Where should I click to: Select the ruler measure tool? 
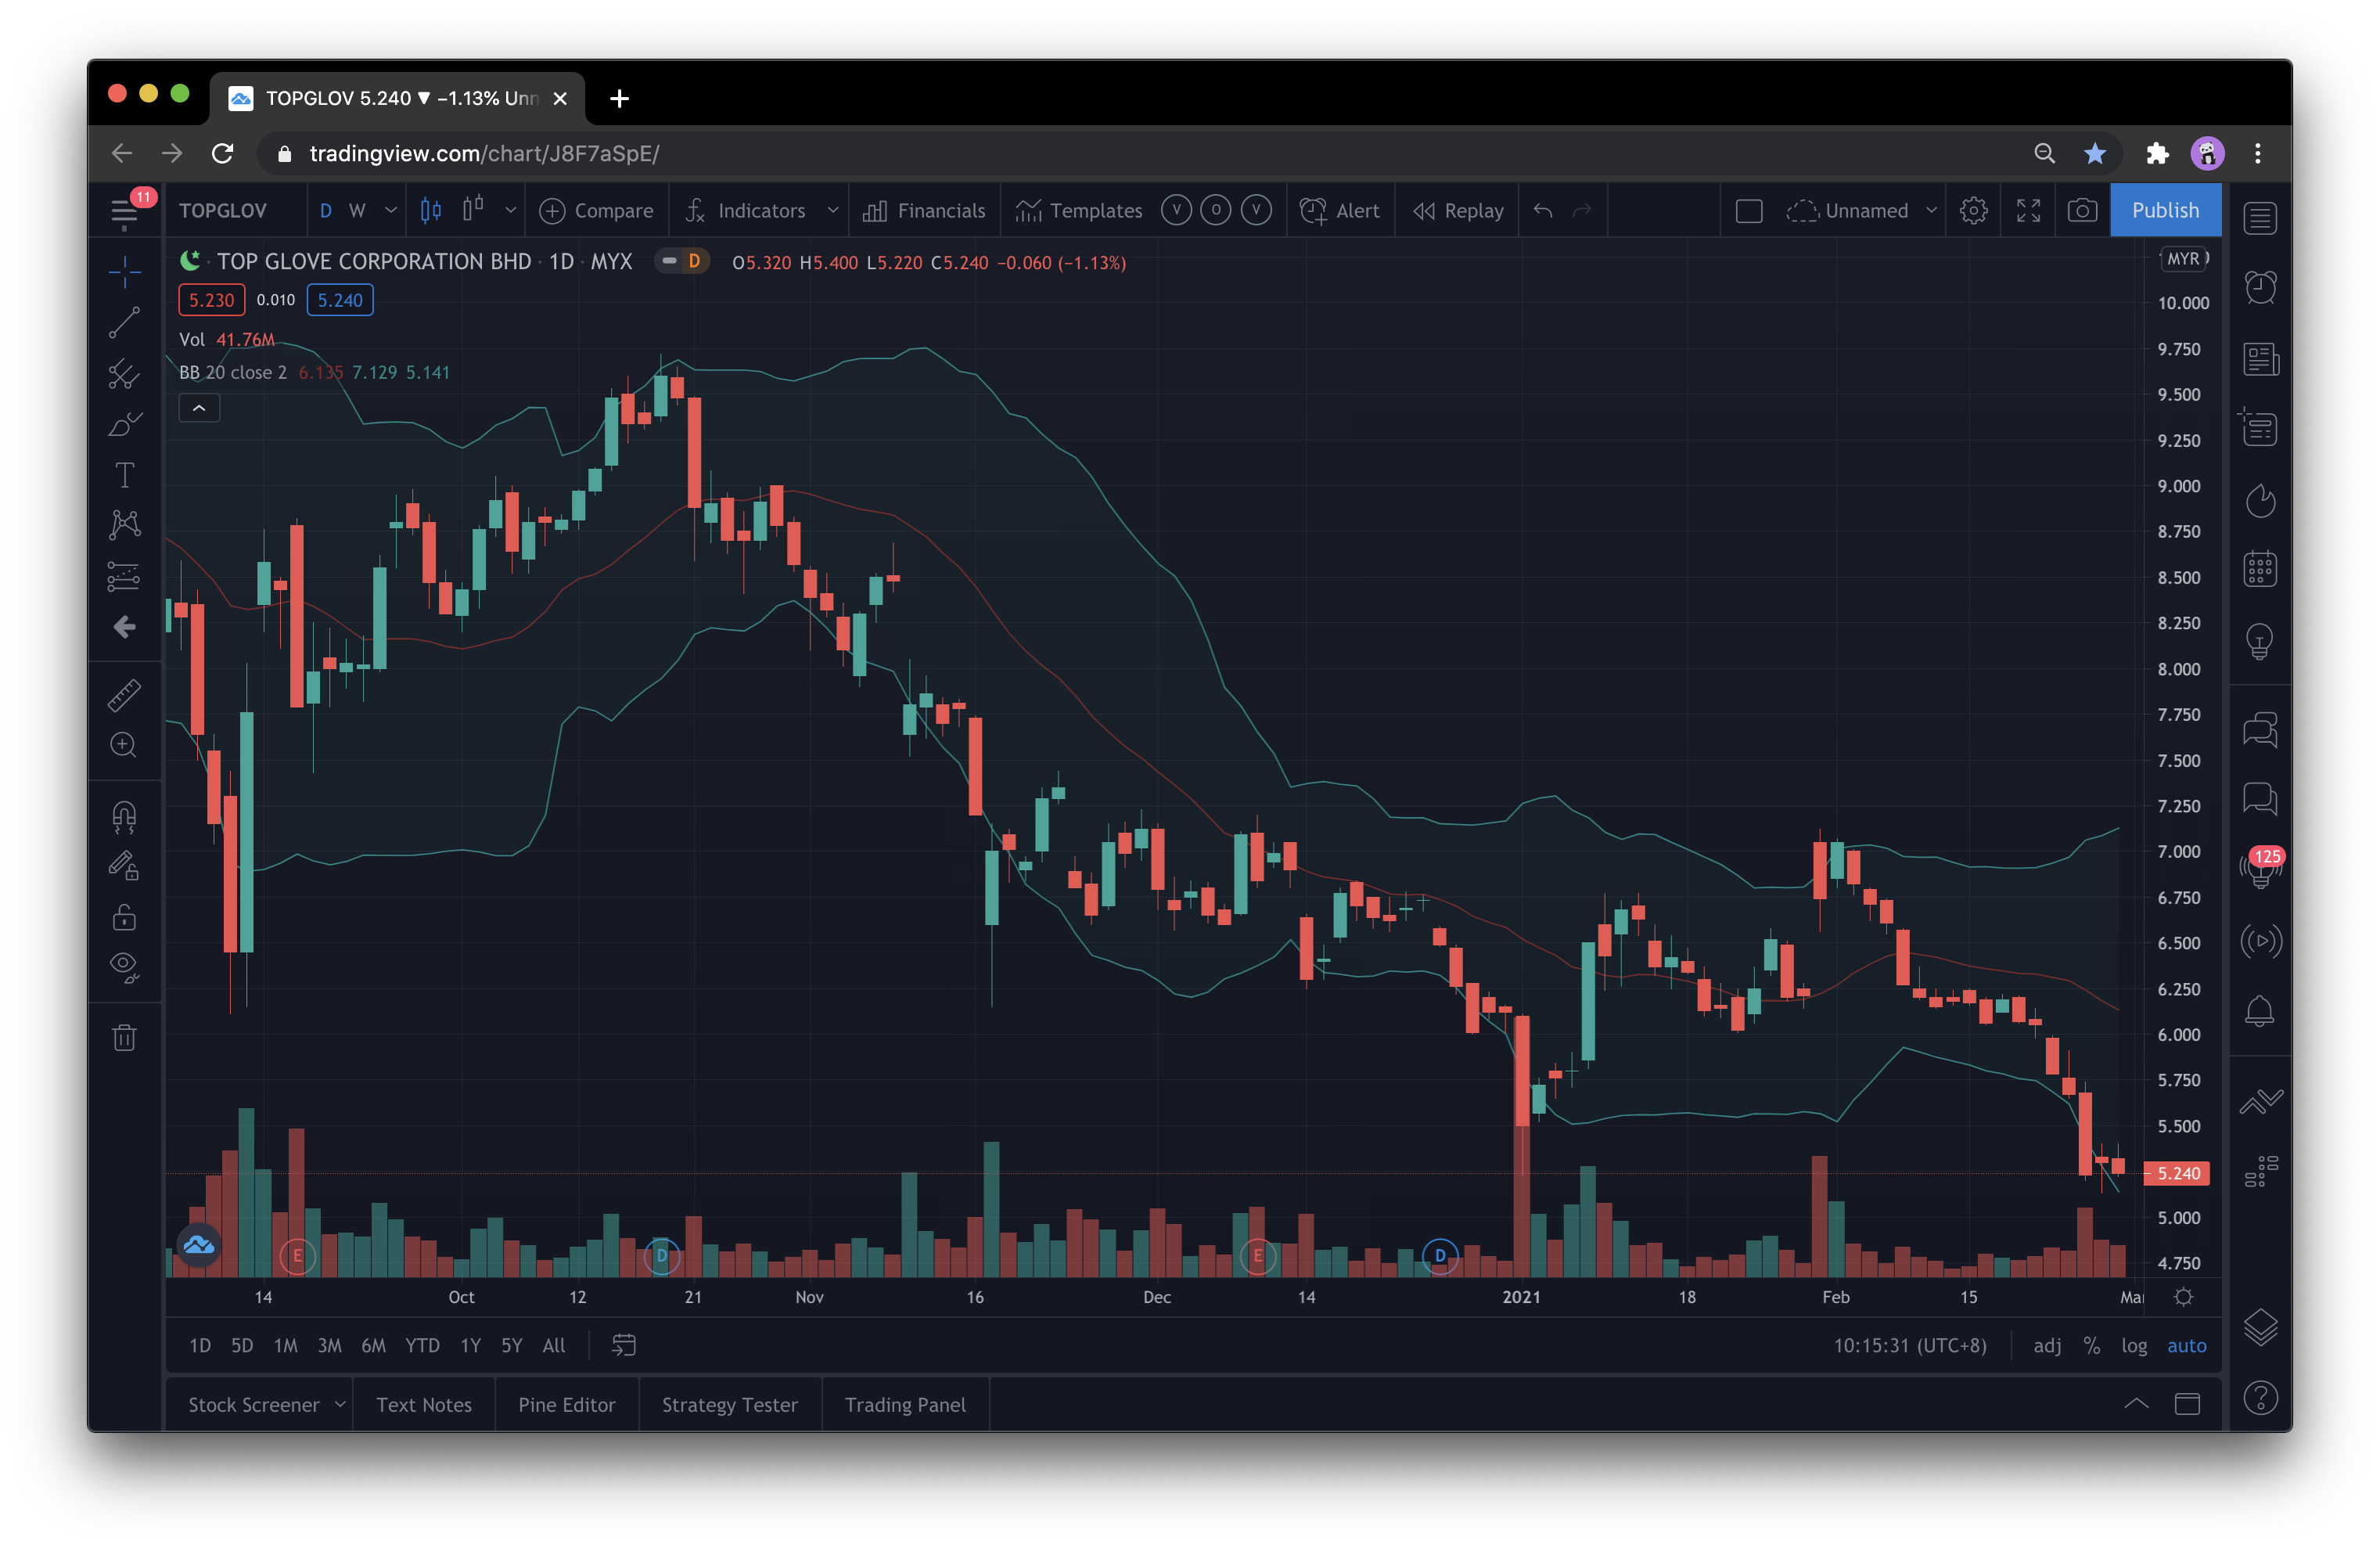pyautogui.click(x=124, y=694)
